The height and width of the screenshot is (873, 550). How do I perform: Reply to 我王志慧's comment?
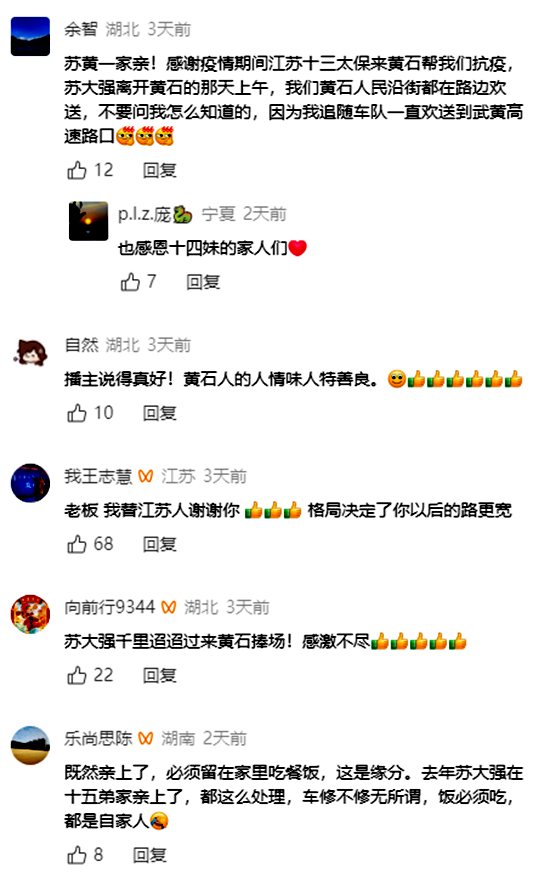point(159,545)
